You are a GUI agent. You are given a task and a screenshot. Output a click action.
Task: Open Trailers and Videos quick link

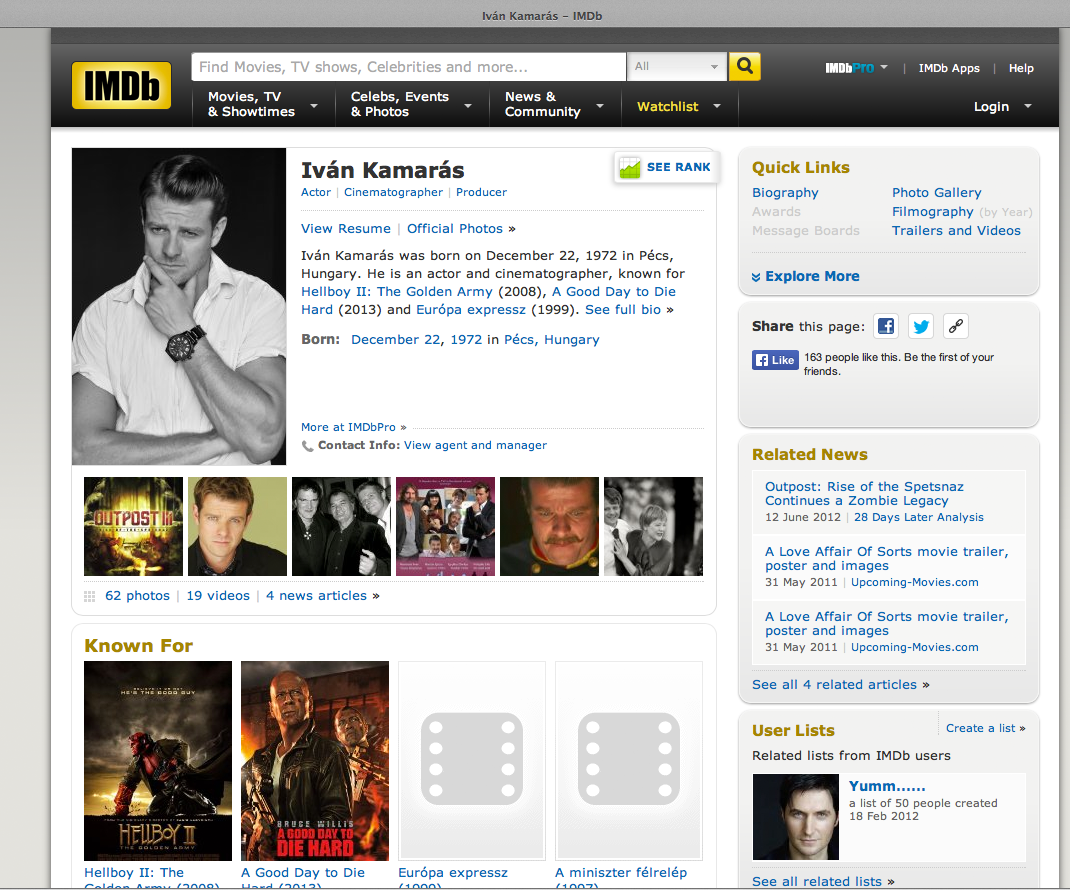[x=957, y=231]
